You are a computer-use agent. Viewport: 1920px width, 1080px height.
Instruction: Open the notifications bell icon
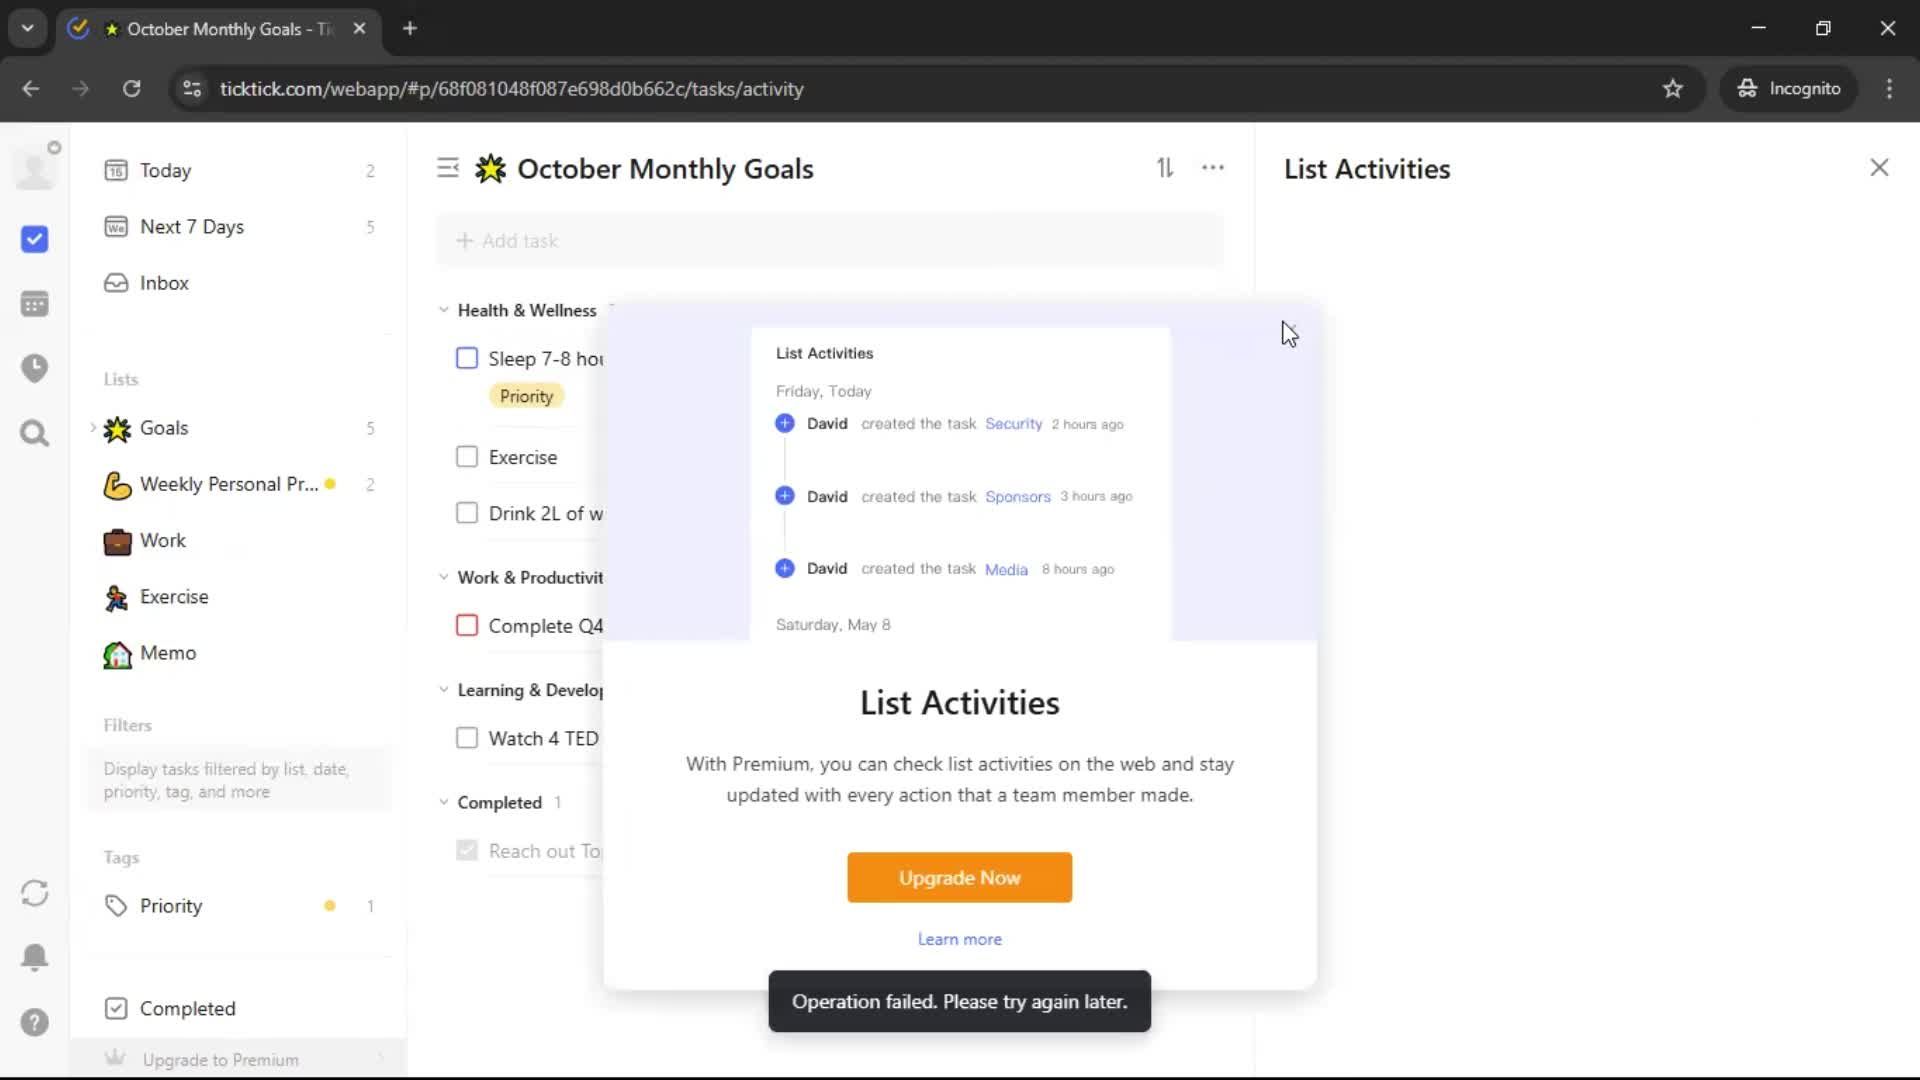point(34,957)
